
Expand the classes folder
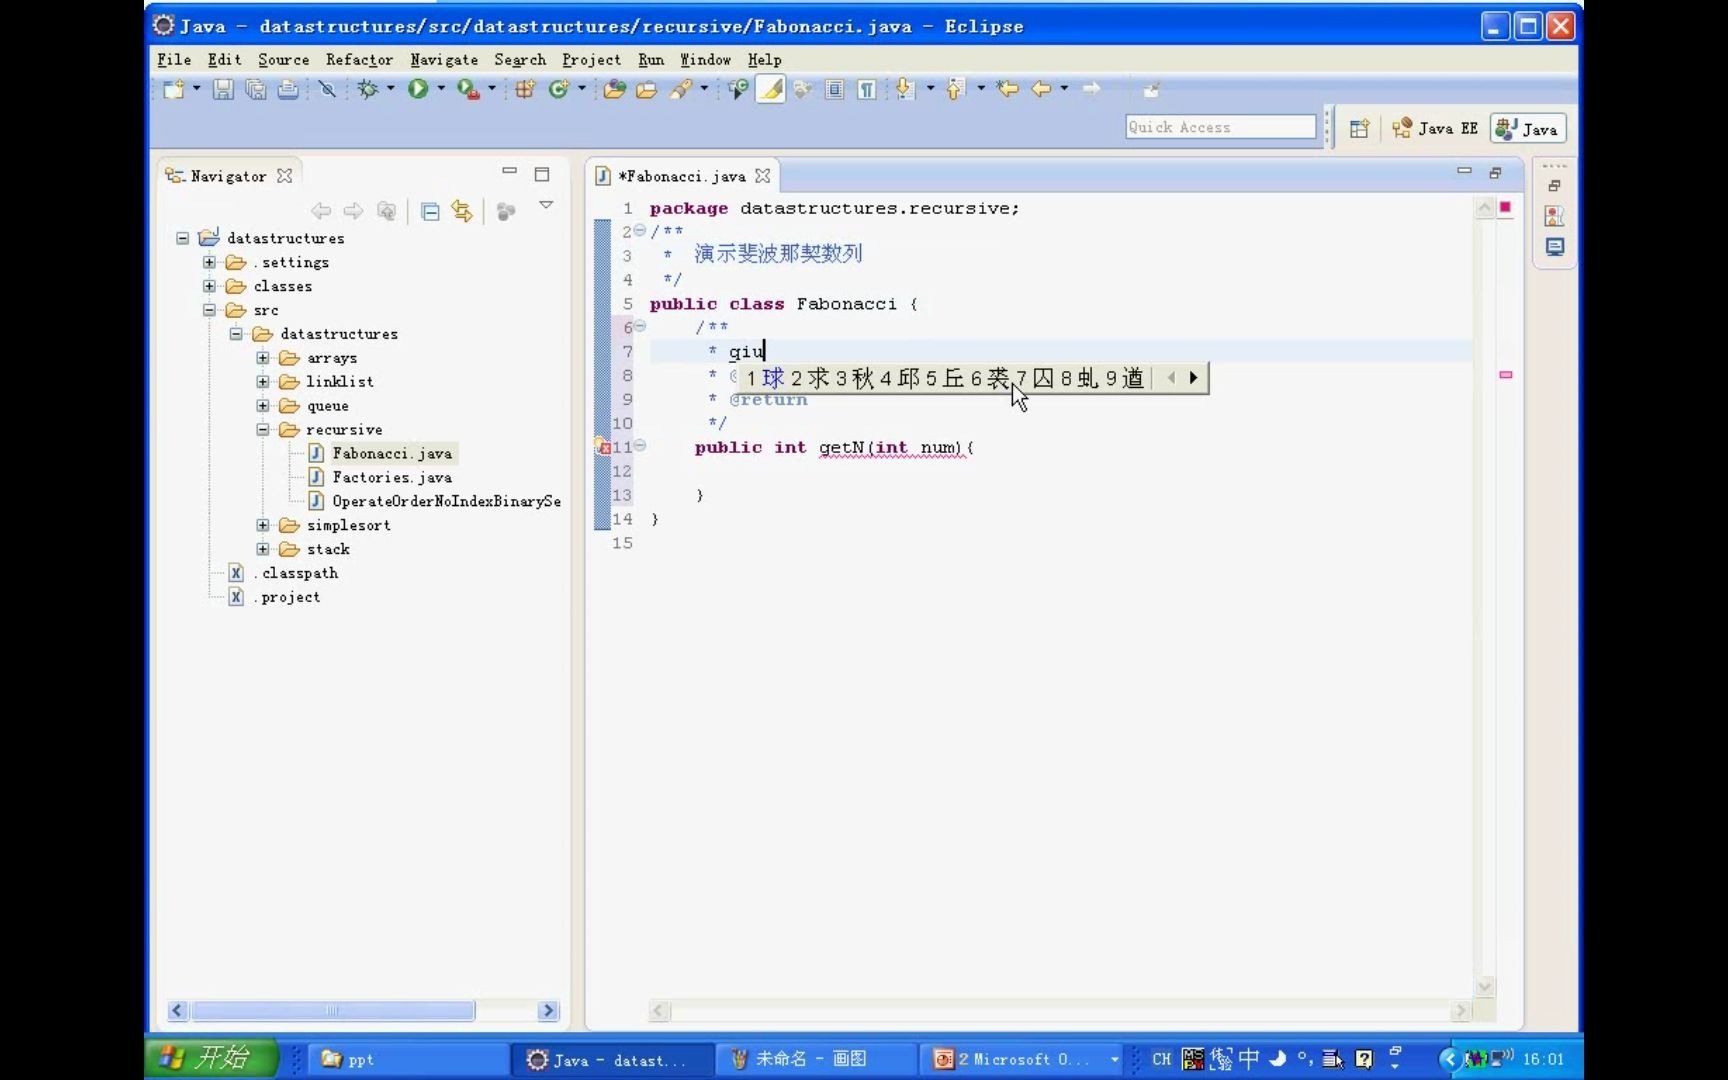coord(209,286)
